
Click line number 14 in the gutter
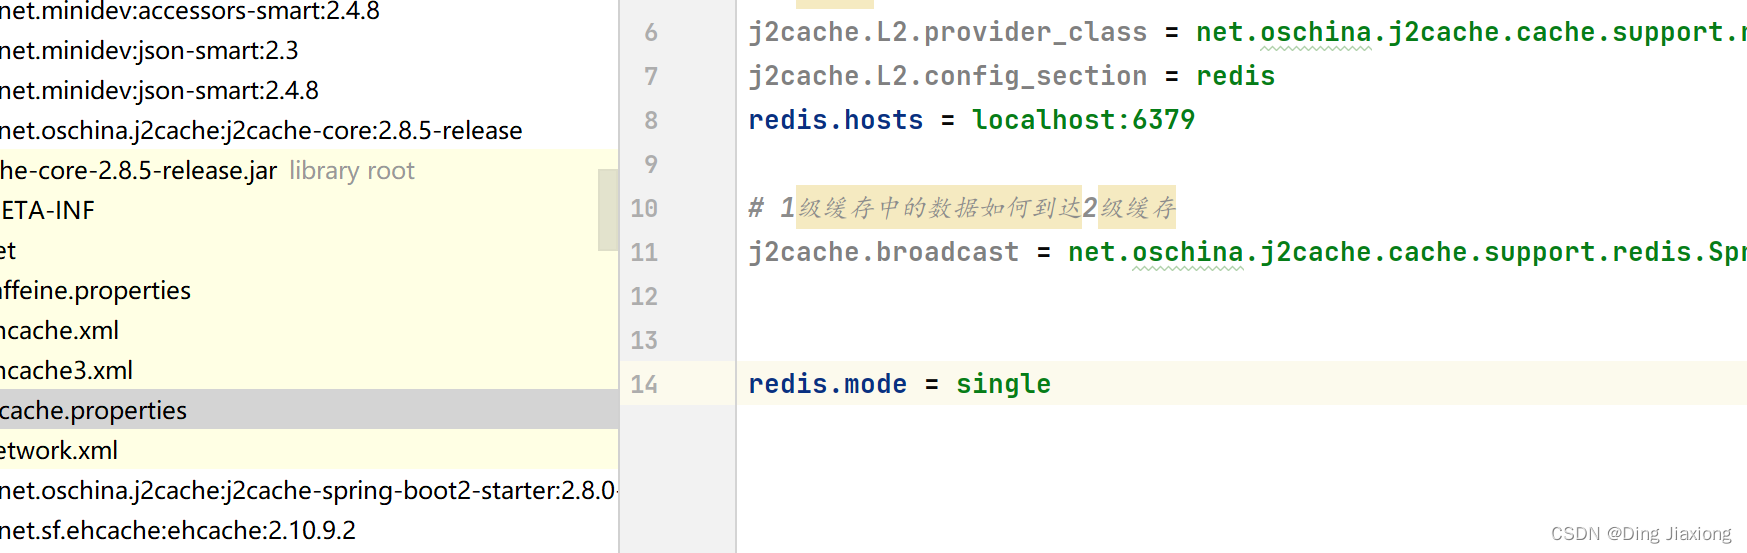tap(644, 384)
